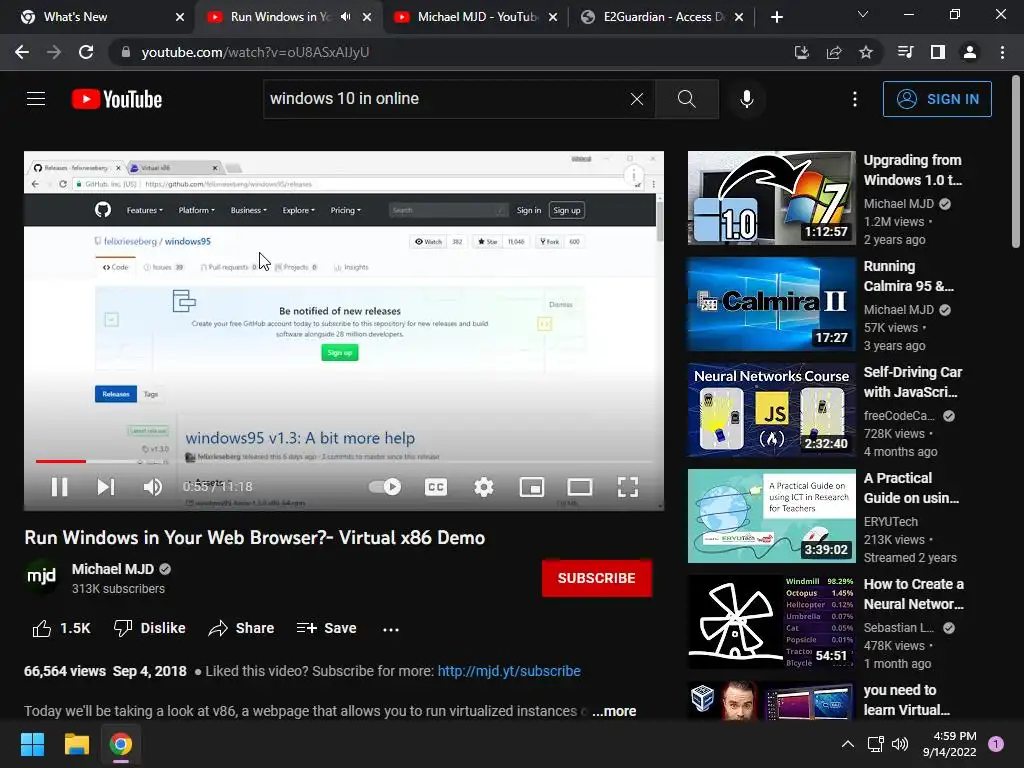The image size is (1024, 768).
Task: Start voice search with microphone
Action: click(x=747, y=99)
